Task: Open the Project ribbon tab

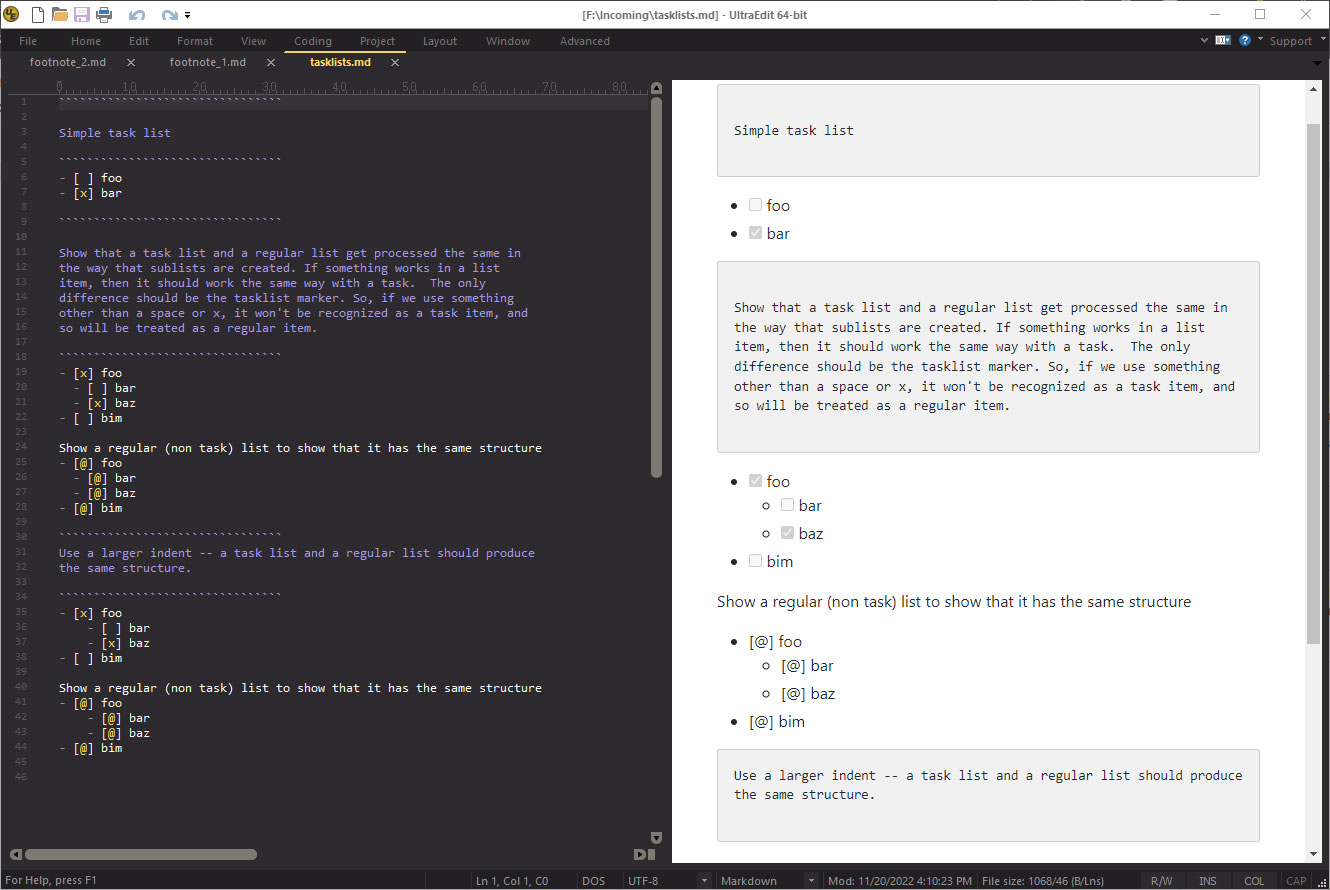Action: pos(378,41)
